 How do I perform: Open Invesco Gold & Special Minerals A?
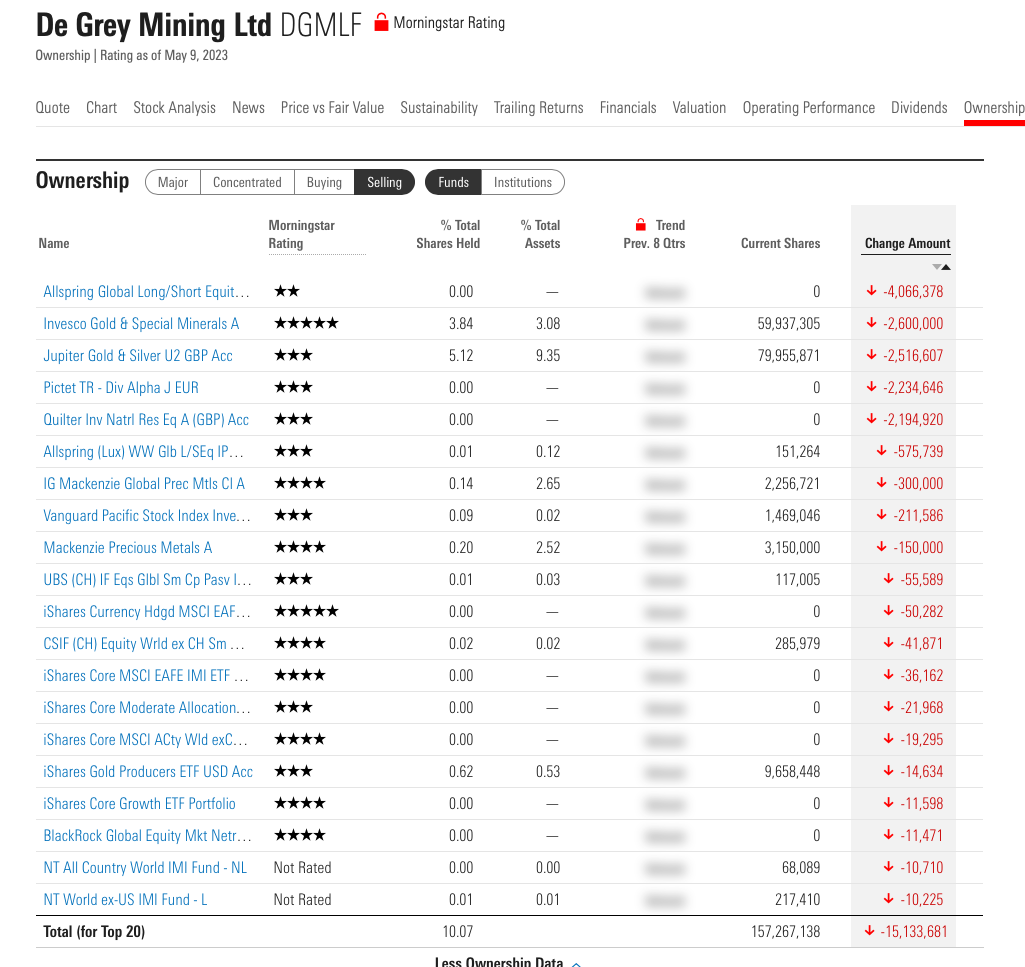(x=141, y=324)
